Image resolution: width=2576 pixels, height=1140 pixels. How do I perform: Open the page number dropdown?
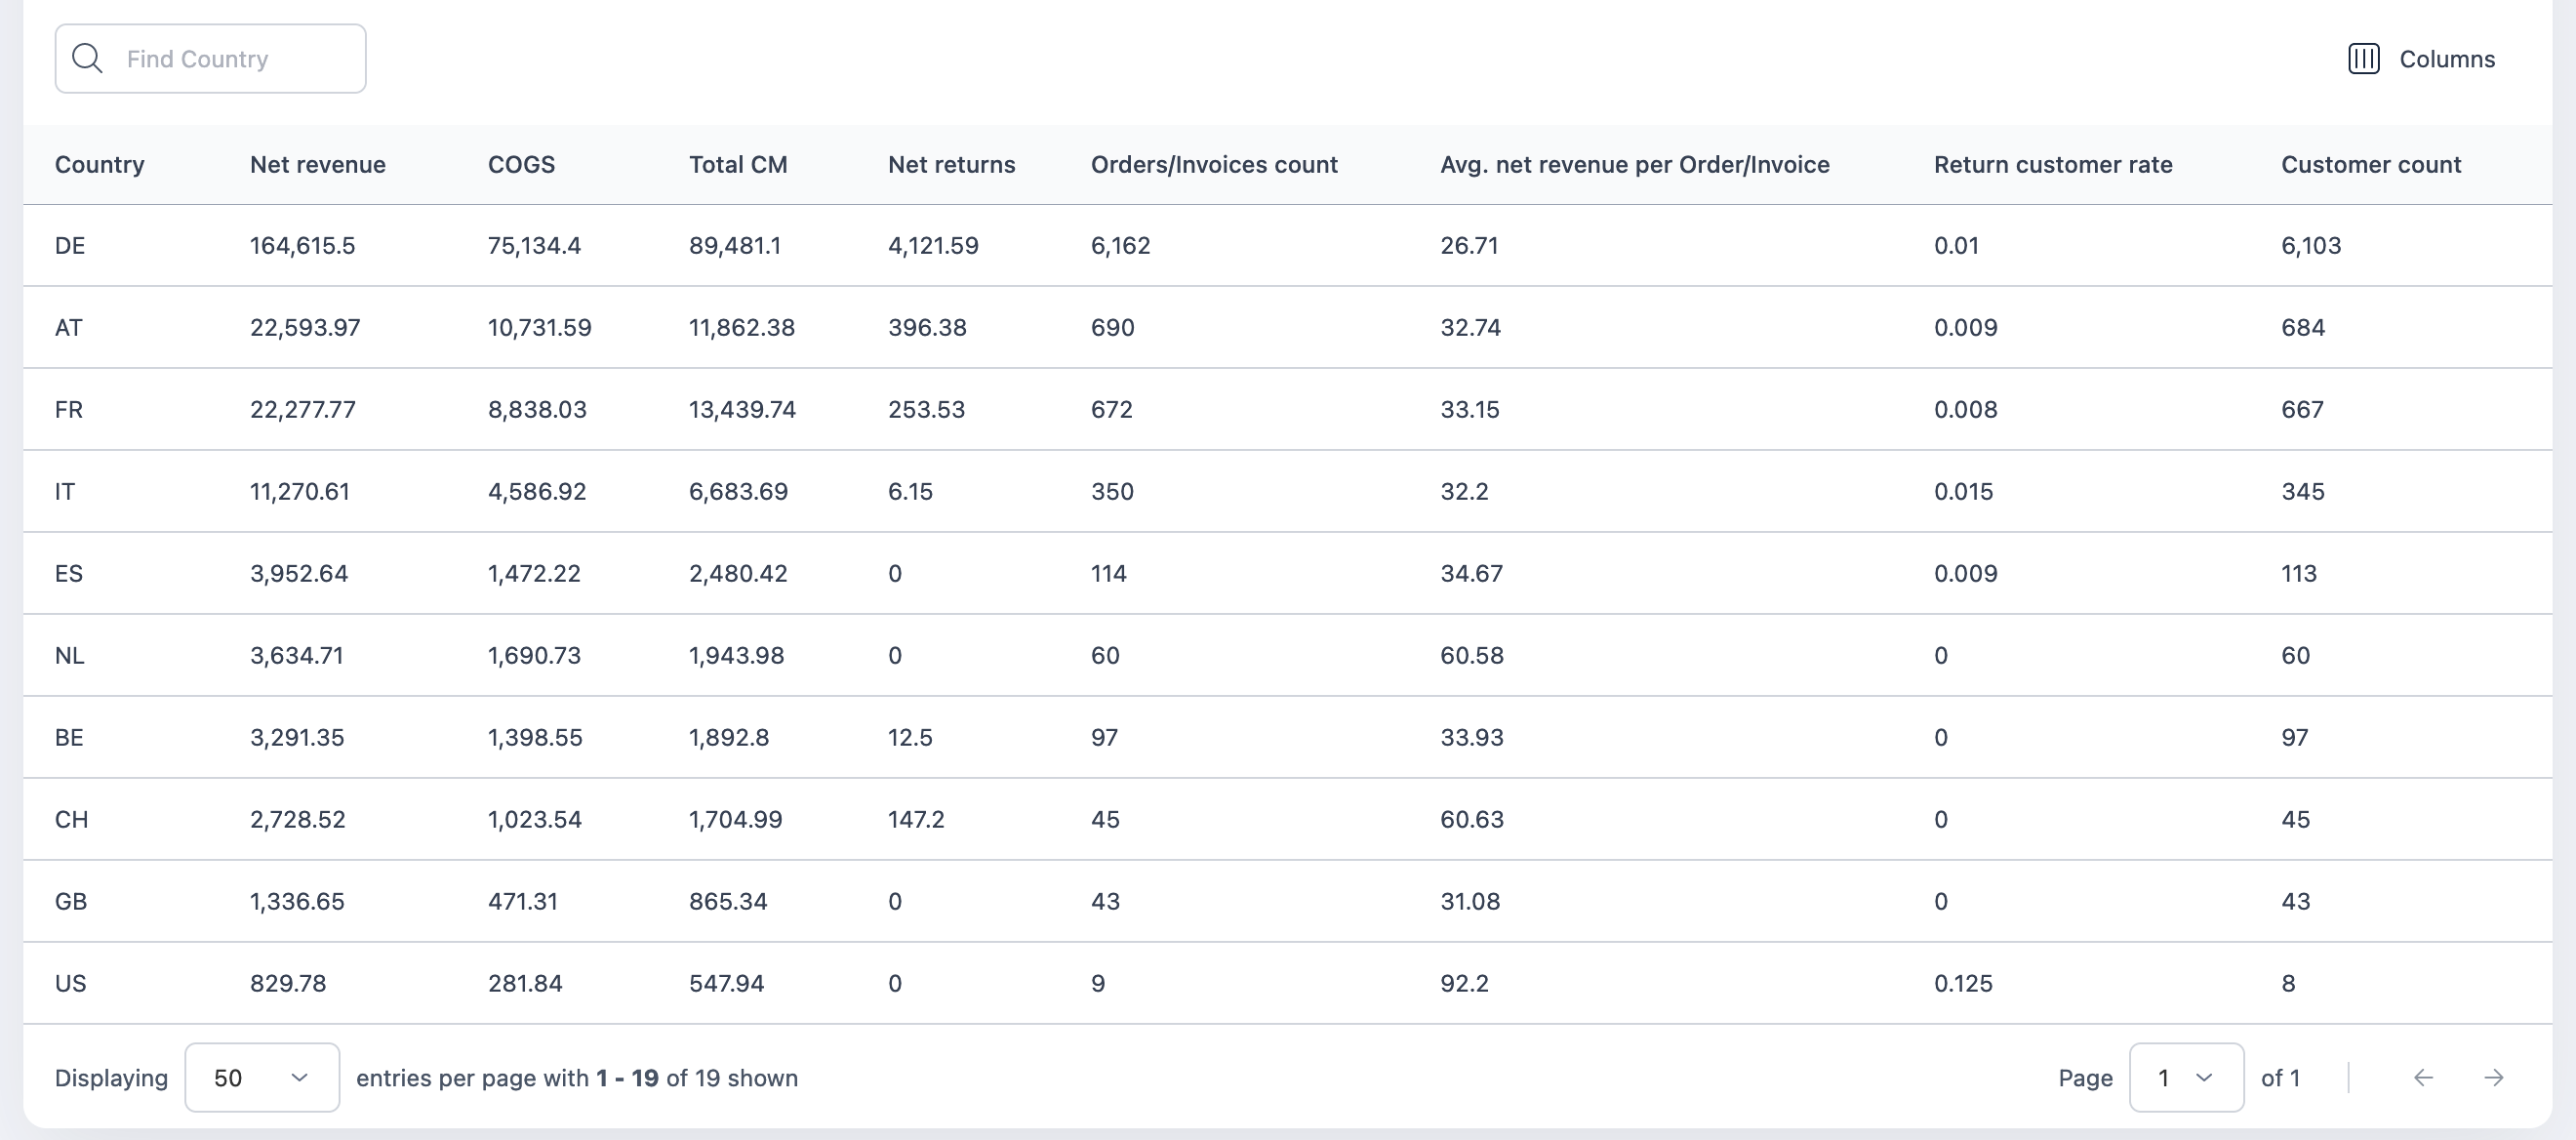coord(2186,1077)
